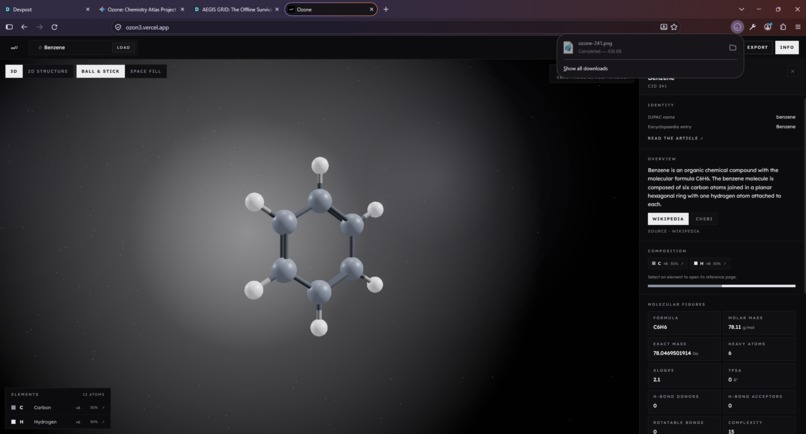806x434 pixels.
Task: Click the Exact Mass 78.0469501914 value
Action: [672, 353]
